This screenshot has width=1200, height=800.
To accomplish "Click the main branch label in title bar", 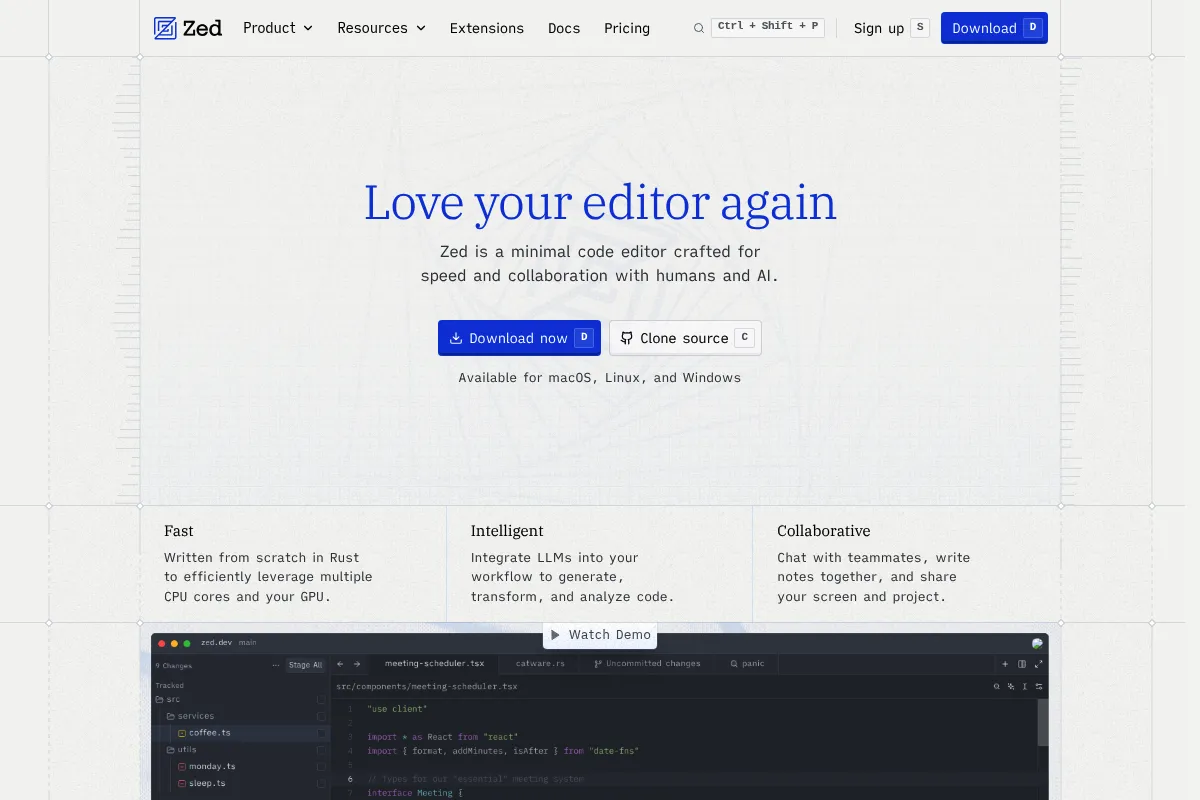I will [x=248, y=643].
